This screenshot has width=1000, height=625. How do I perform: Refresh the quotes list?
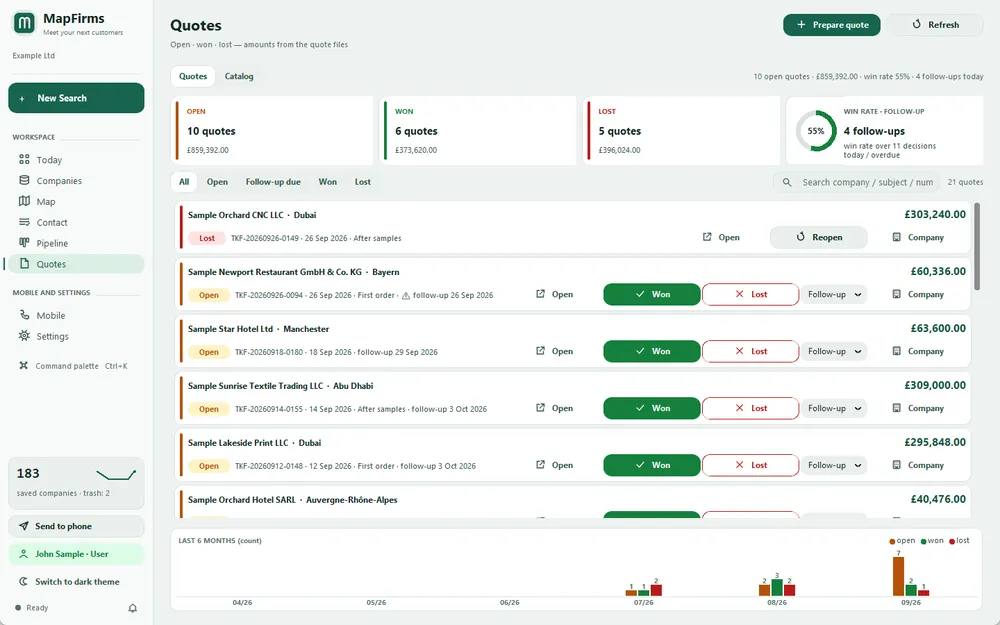(x=935, y=25)
